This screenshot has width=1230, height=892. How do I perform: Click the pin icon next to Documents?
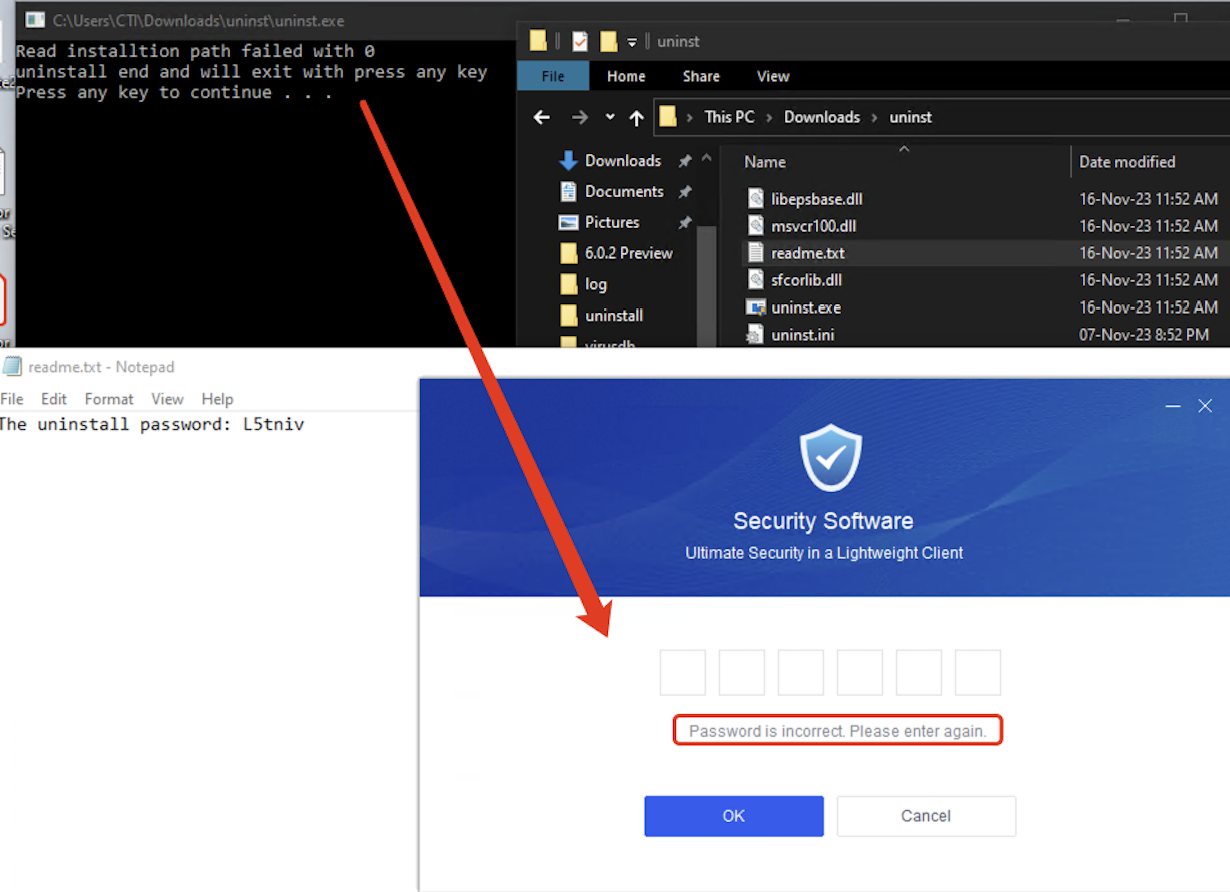pyautogui.click(x=685, y=192)
